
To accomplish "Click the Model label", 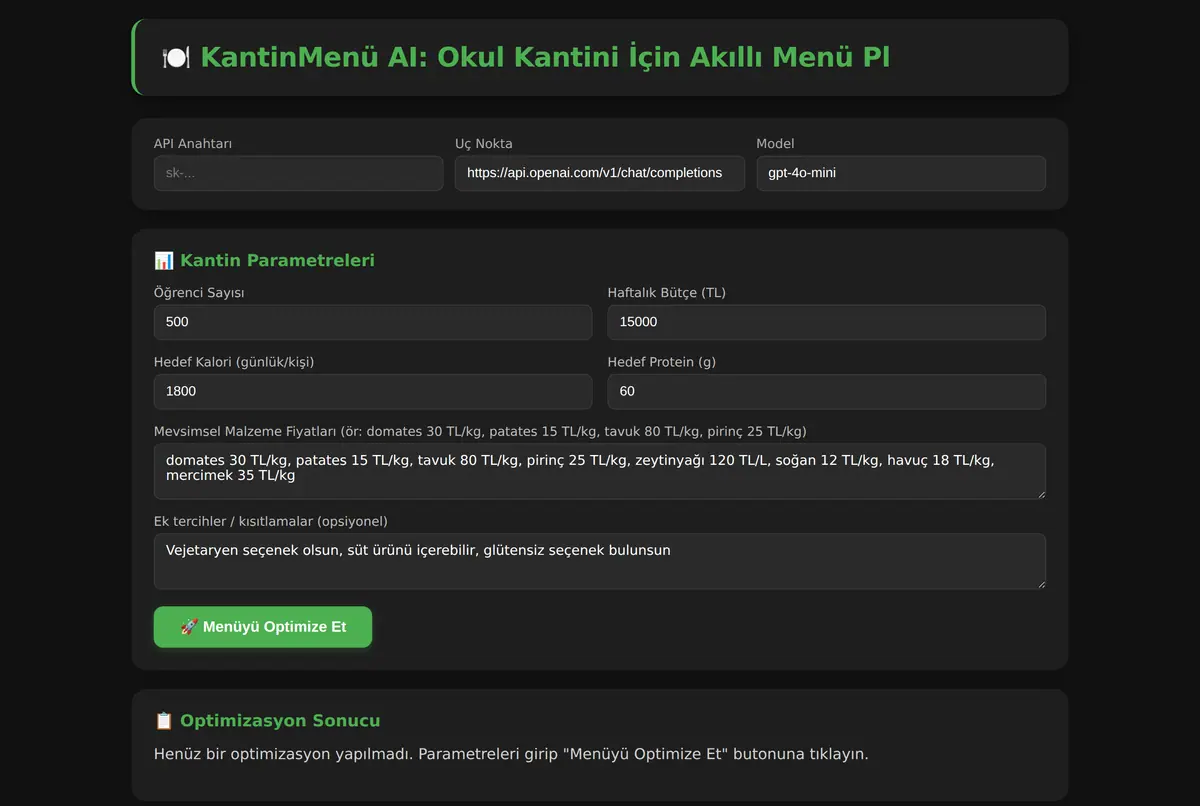I will tap(775, 144).
